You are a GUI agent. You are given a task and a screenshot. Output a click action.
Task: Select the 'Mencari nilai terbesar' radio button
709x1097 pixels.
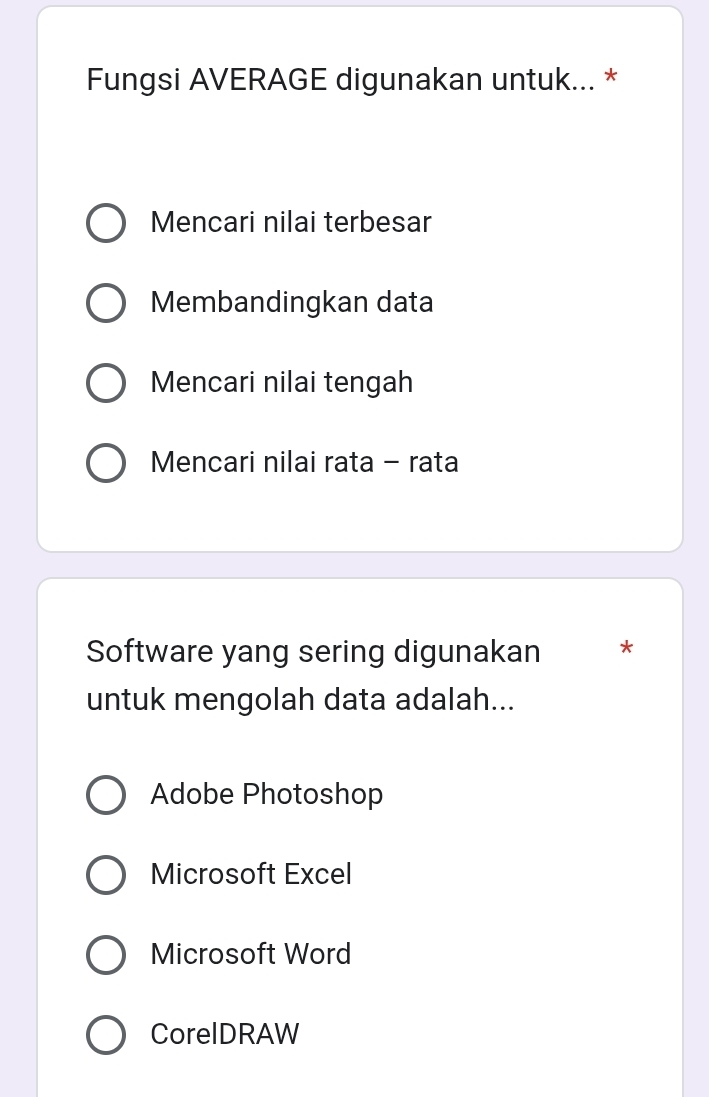click(106, 223)
